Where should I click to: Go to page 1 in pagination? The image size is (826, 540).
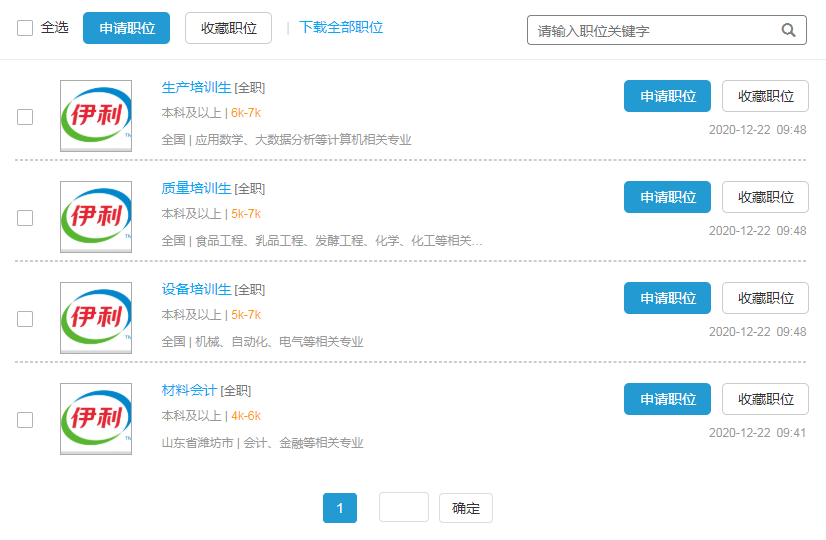[340, 508]
